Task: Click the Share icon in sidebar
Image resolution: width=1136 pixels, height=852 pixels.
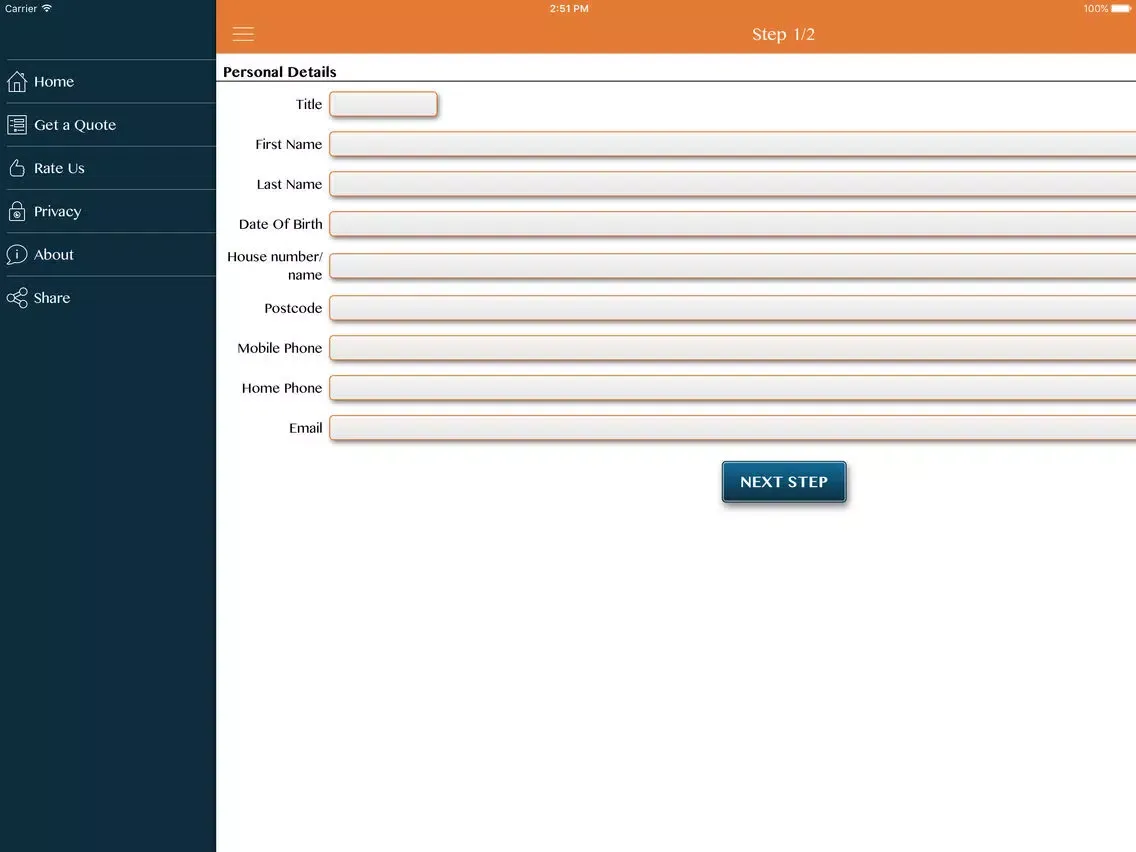Action: pyautogui.click(x=17, y=298)
